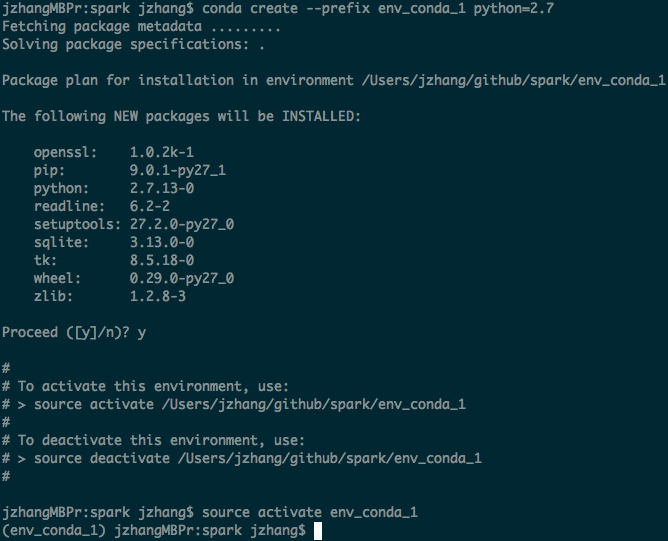
Task: Click the readline package name
Action: tap(69, 206)
